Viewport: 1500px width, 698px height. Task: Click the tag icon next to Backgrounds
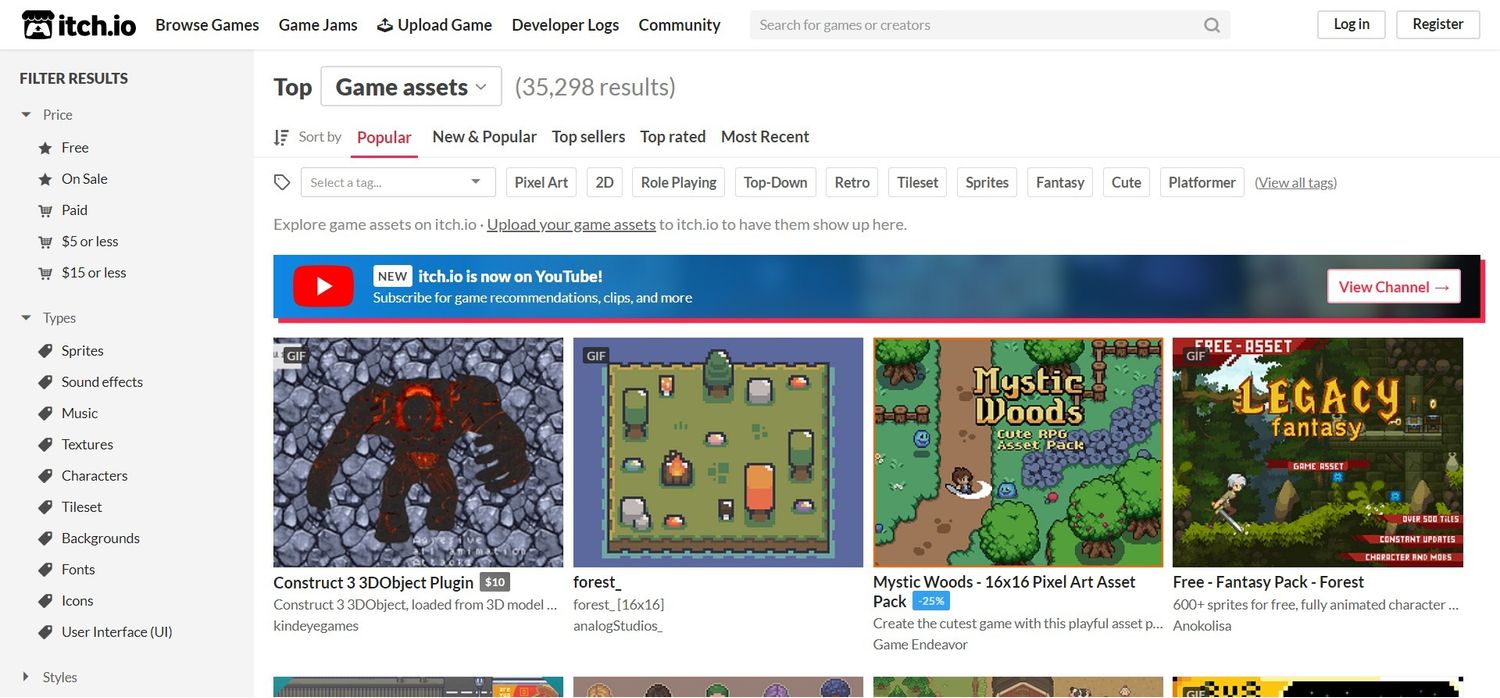coord(45,538)
